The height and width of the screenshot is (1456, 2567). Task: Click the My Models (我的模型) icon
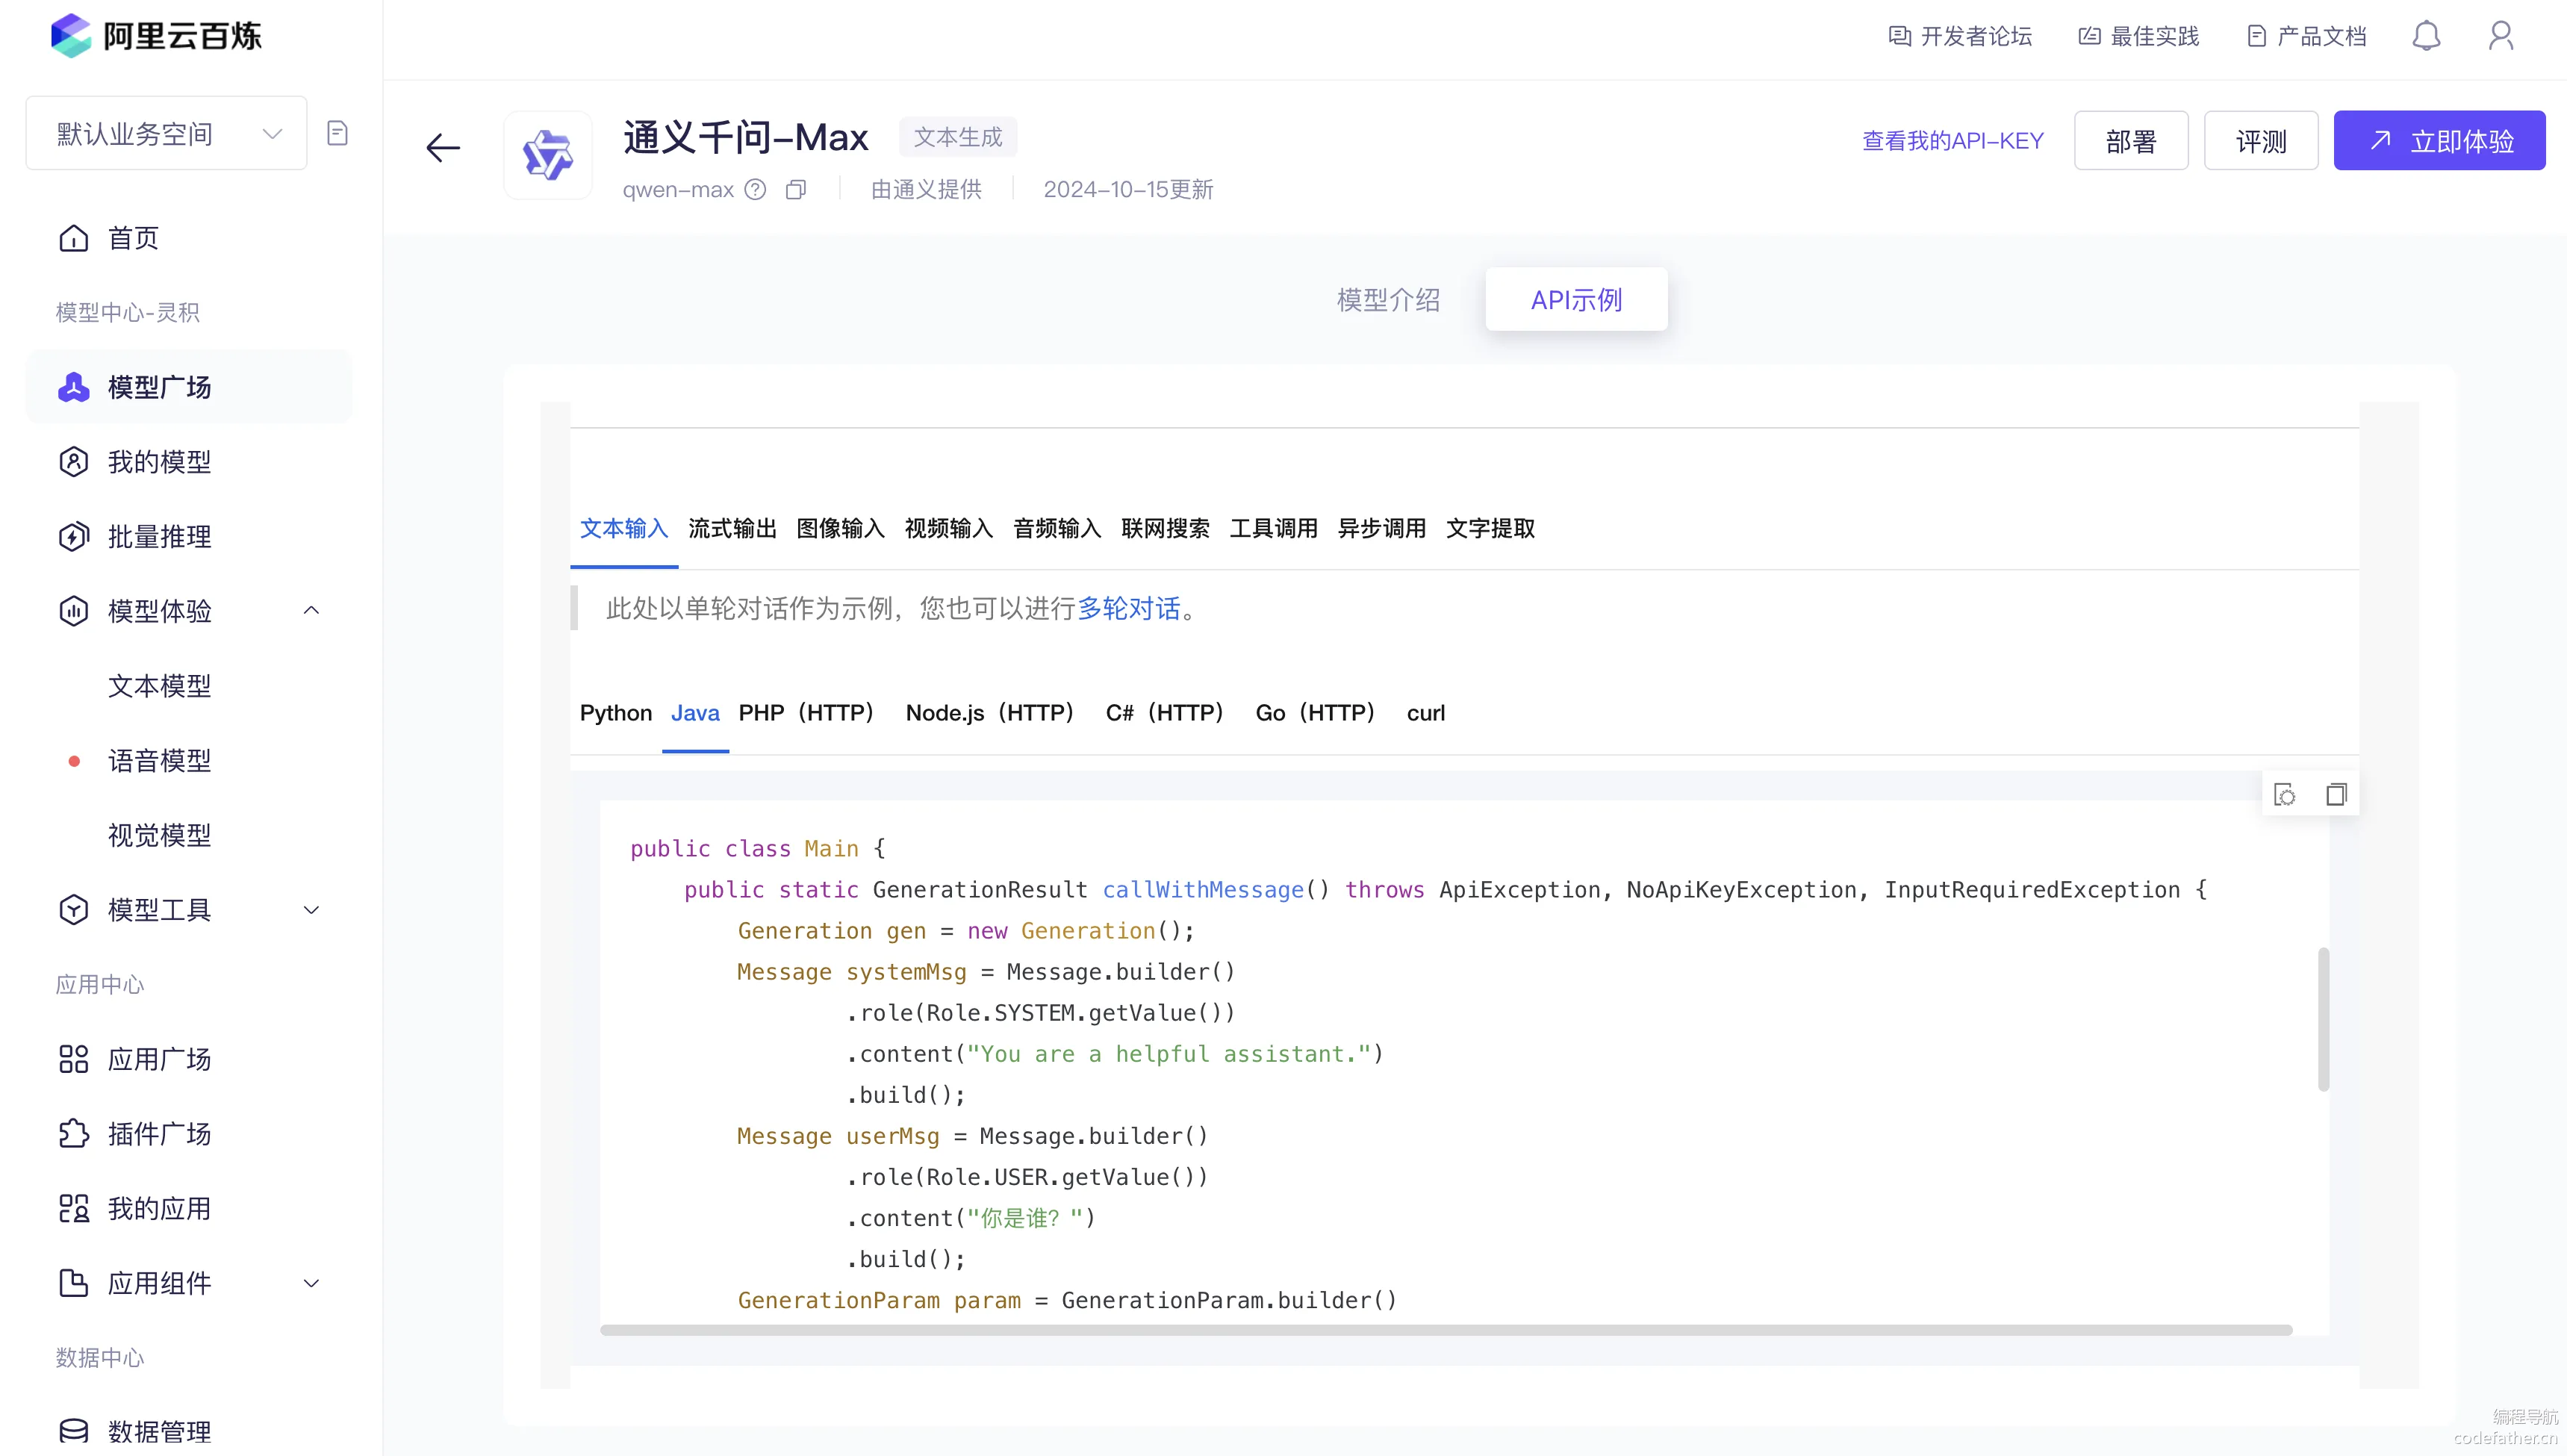tap(73, 462)
